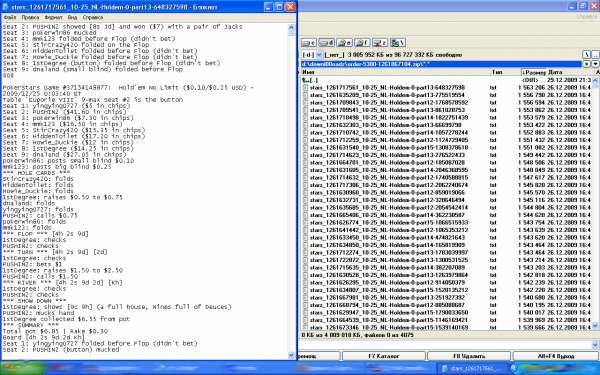The height and width of the screenshot is (375, 600).
Task: Click the Total Commander command line field
Action: pos(445,345)
